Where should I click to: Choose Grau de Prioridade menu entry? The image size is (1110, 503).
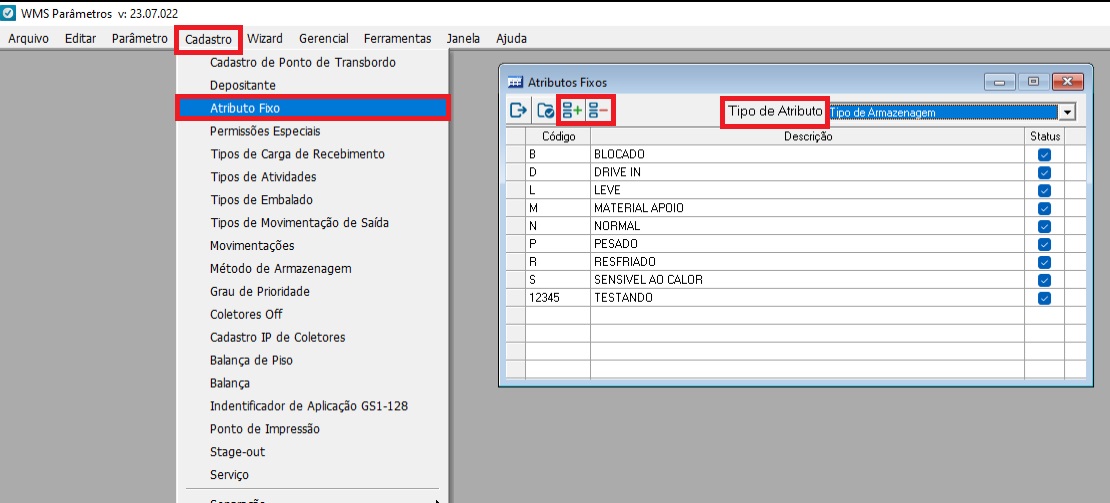point(311,291)
